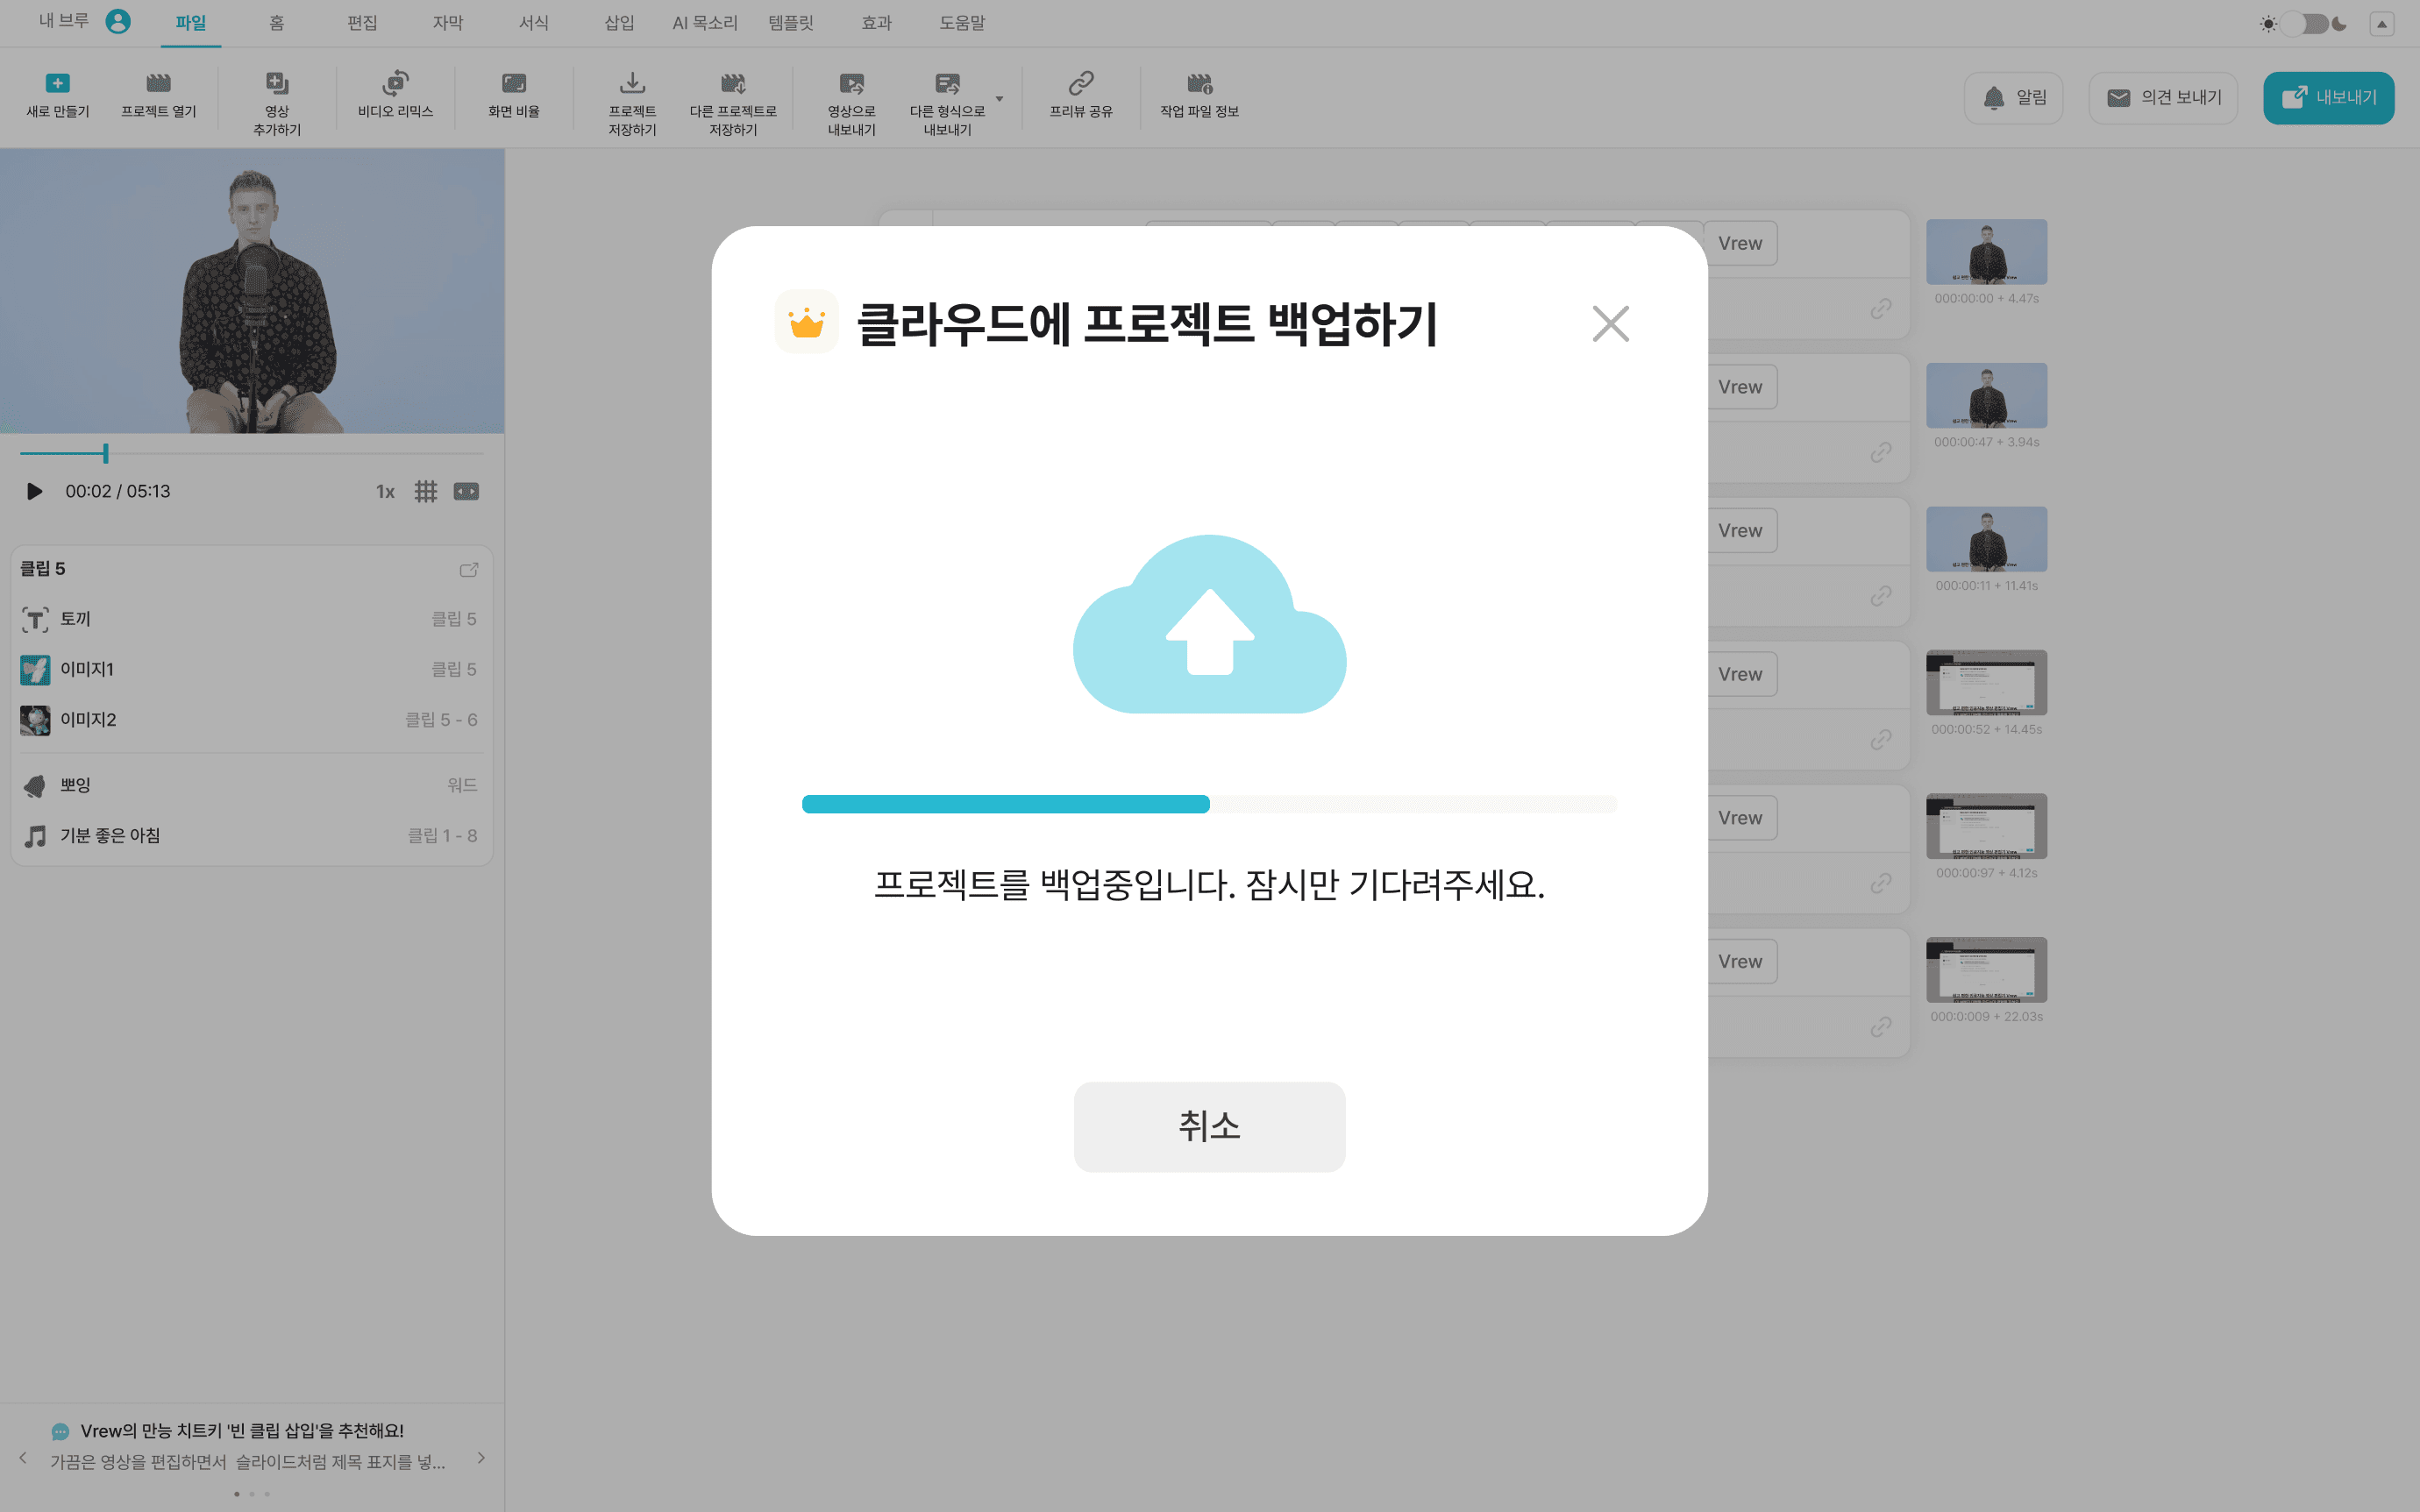Click the video preview seek slider

tap(250, 454)
